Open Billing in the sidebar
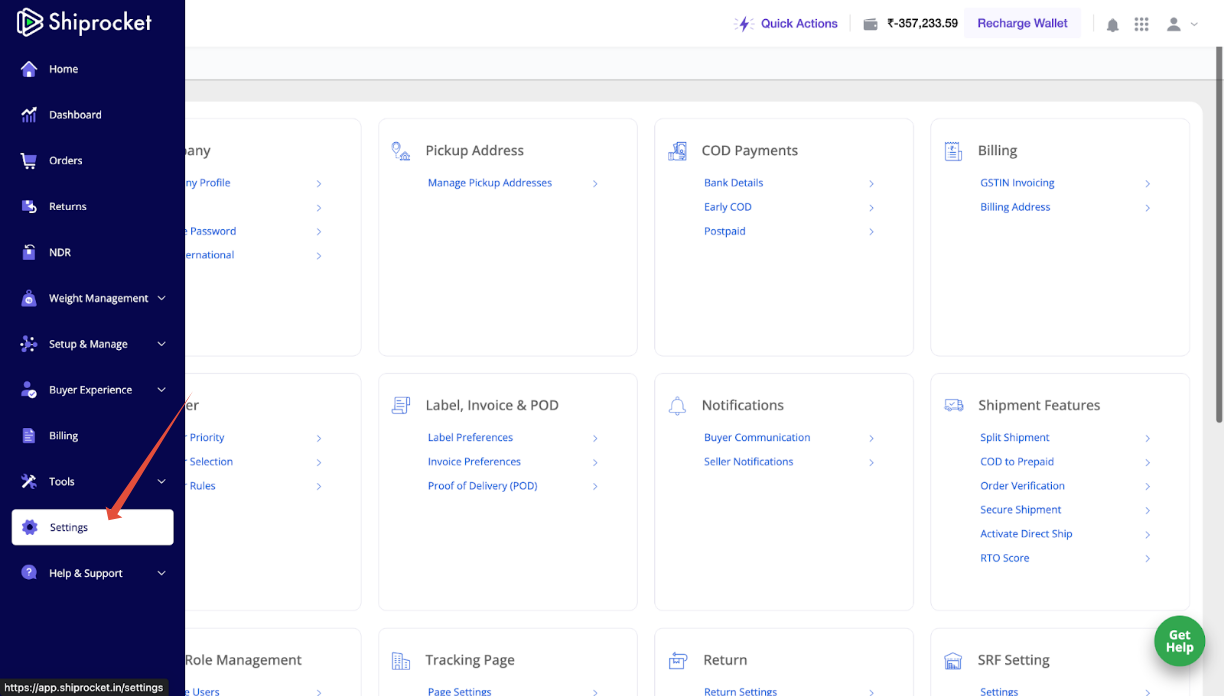Screen dimensions: 1224x696 pos(63,436)
